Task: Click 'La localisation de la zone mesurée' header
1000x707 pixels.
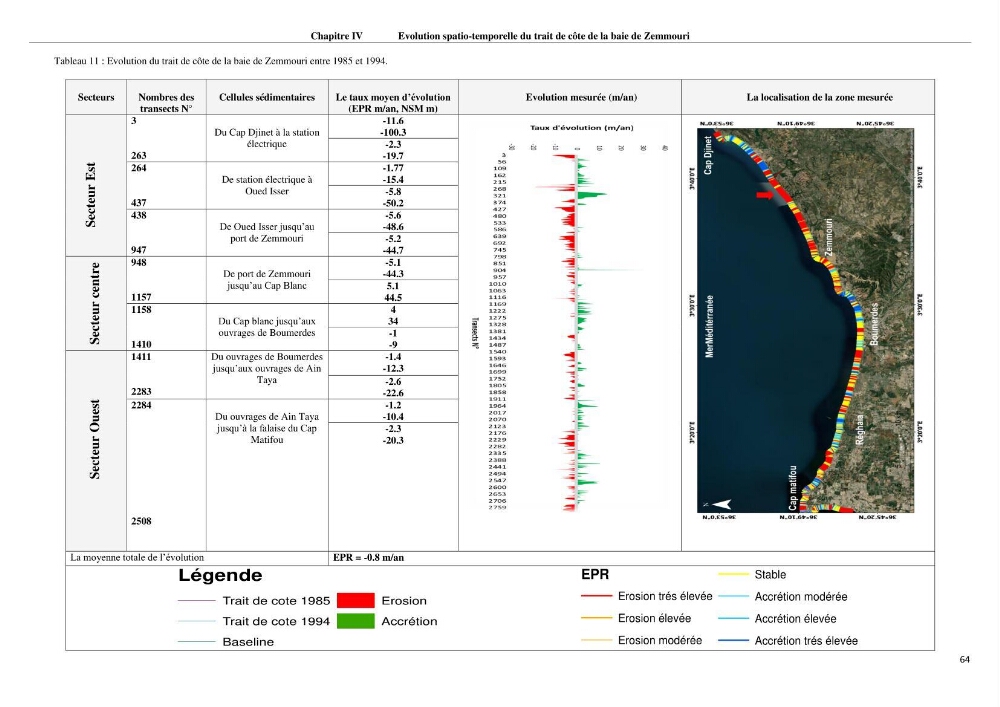Action: tap(820, 98)
